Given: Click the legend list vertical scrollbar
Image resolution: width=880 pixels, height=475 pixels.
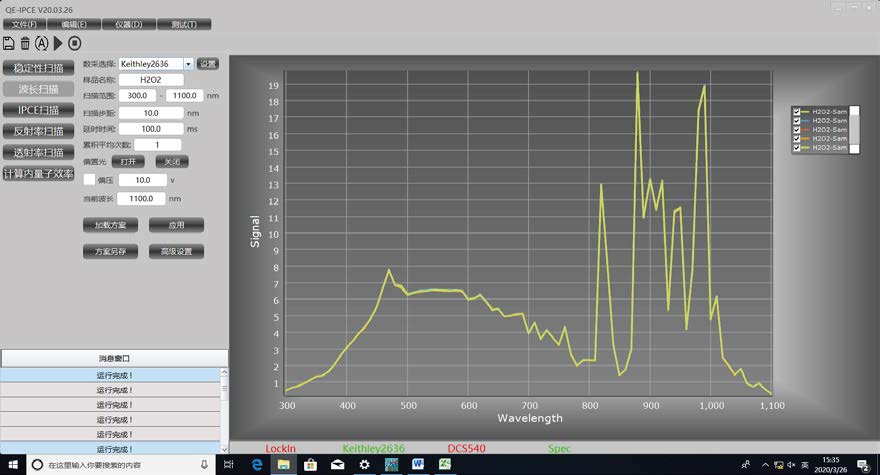Looking at the screenshot, I should (855, 129).
